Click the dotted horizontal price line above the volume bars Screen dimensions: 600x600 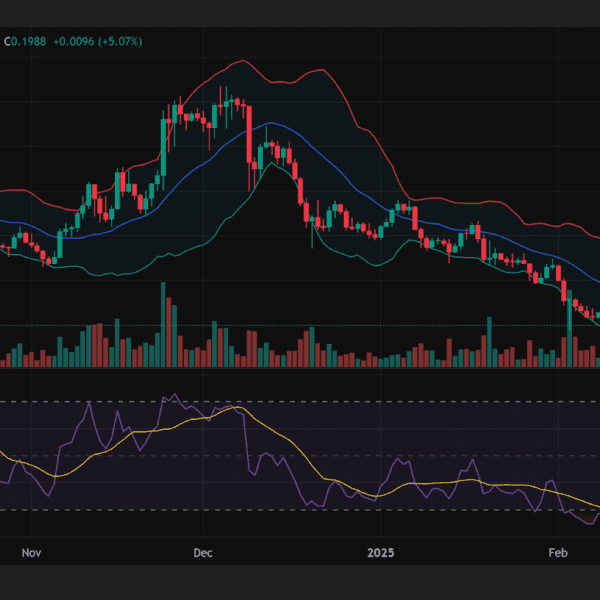[300, 325]
